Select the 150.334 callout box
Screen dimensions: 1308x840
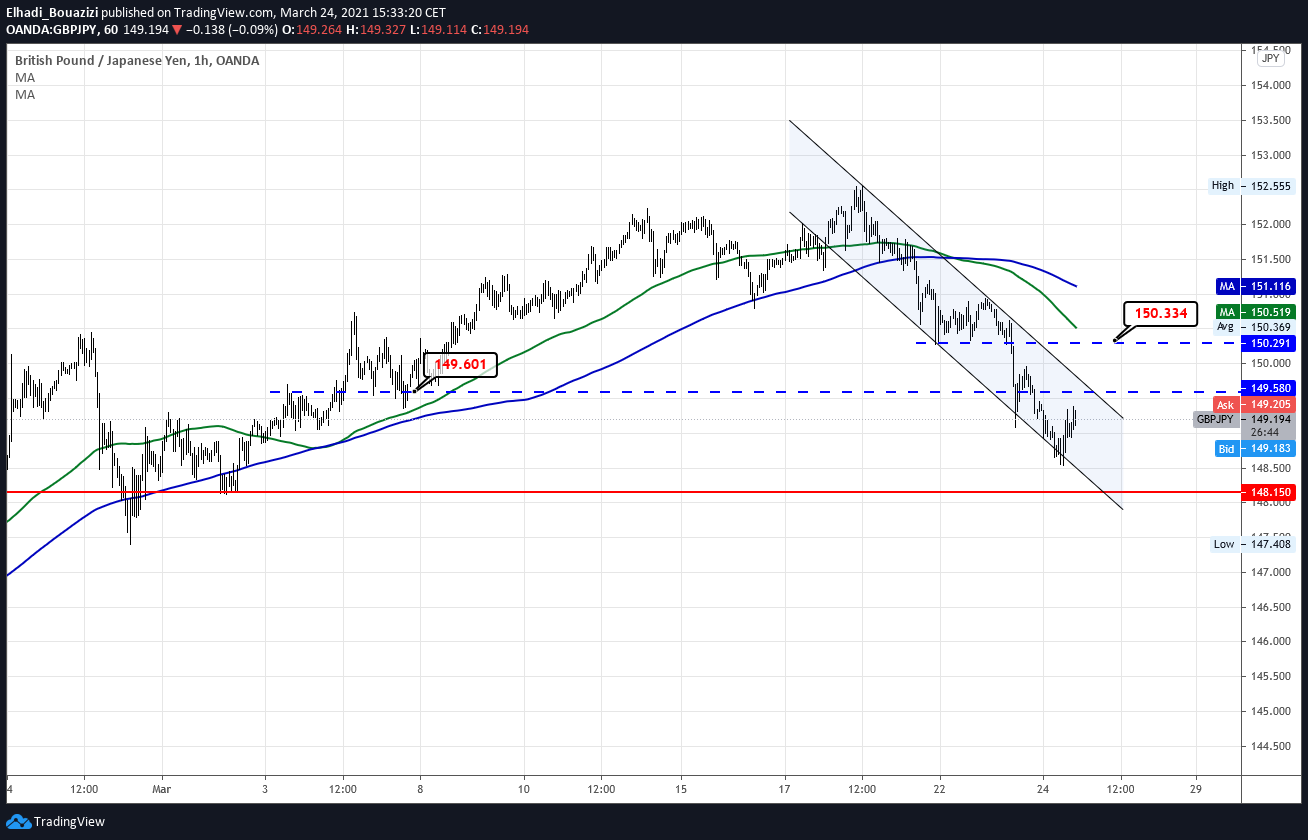(1160, 314)
